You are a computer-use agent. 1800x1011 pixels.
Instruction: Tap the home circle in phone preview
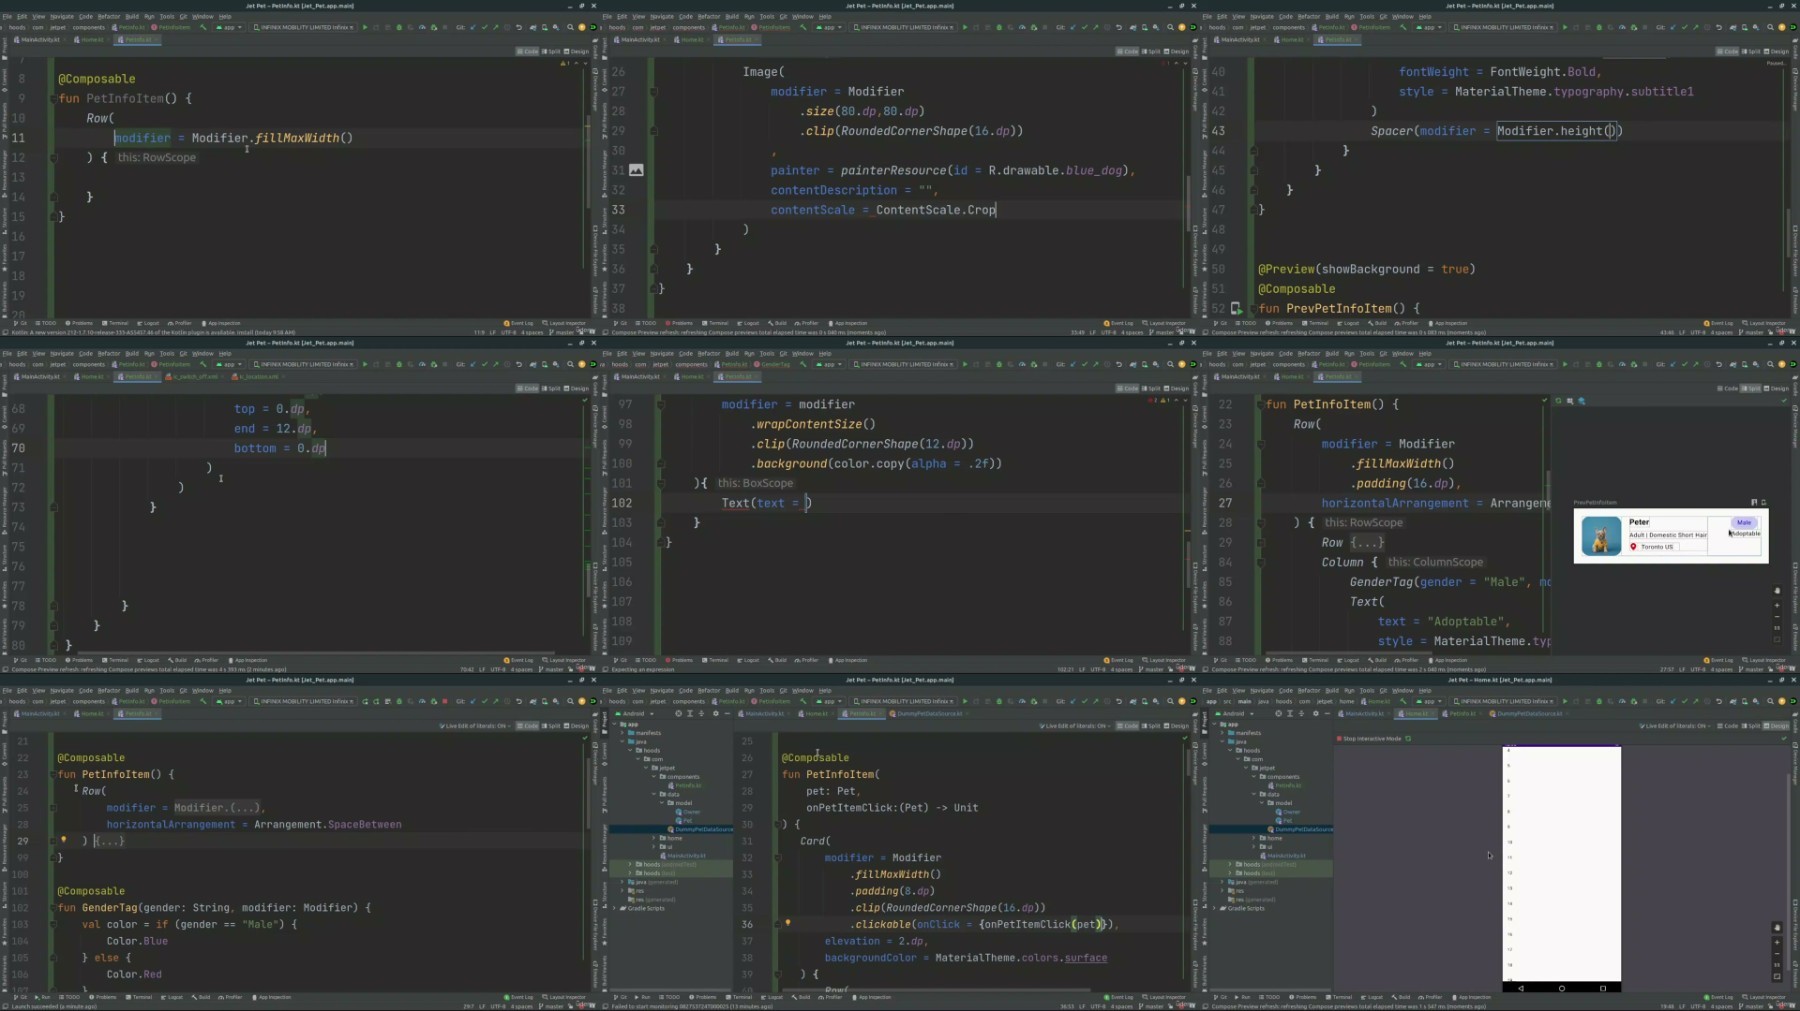(1562, 988)
